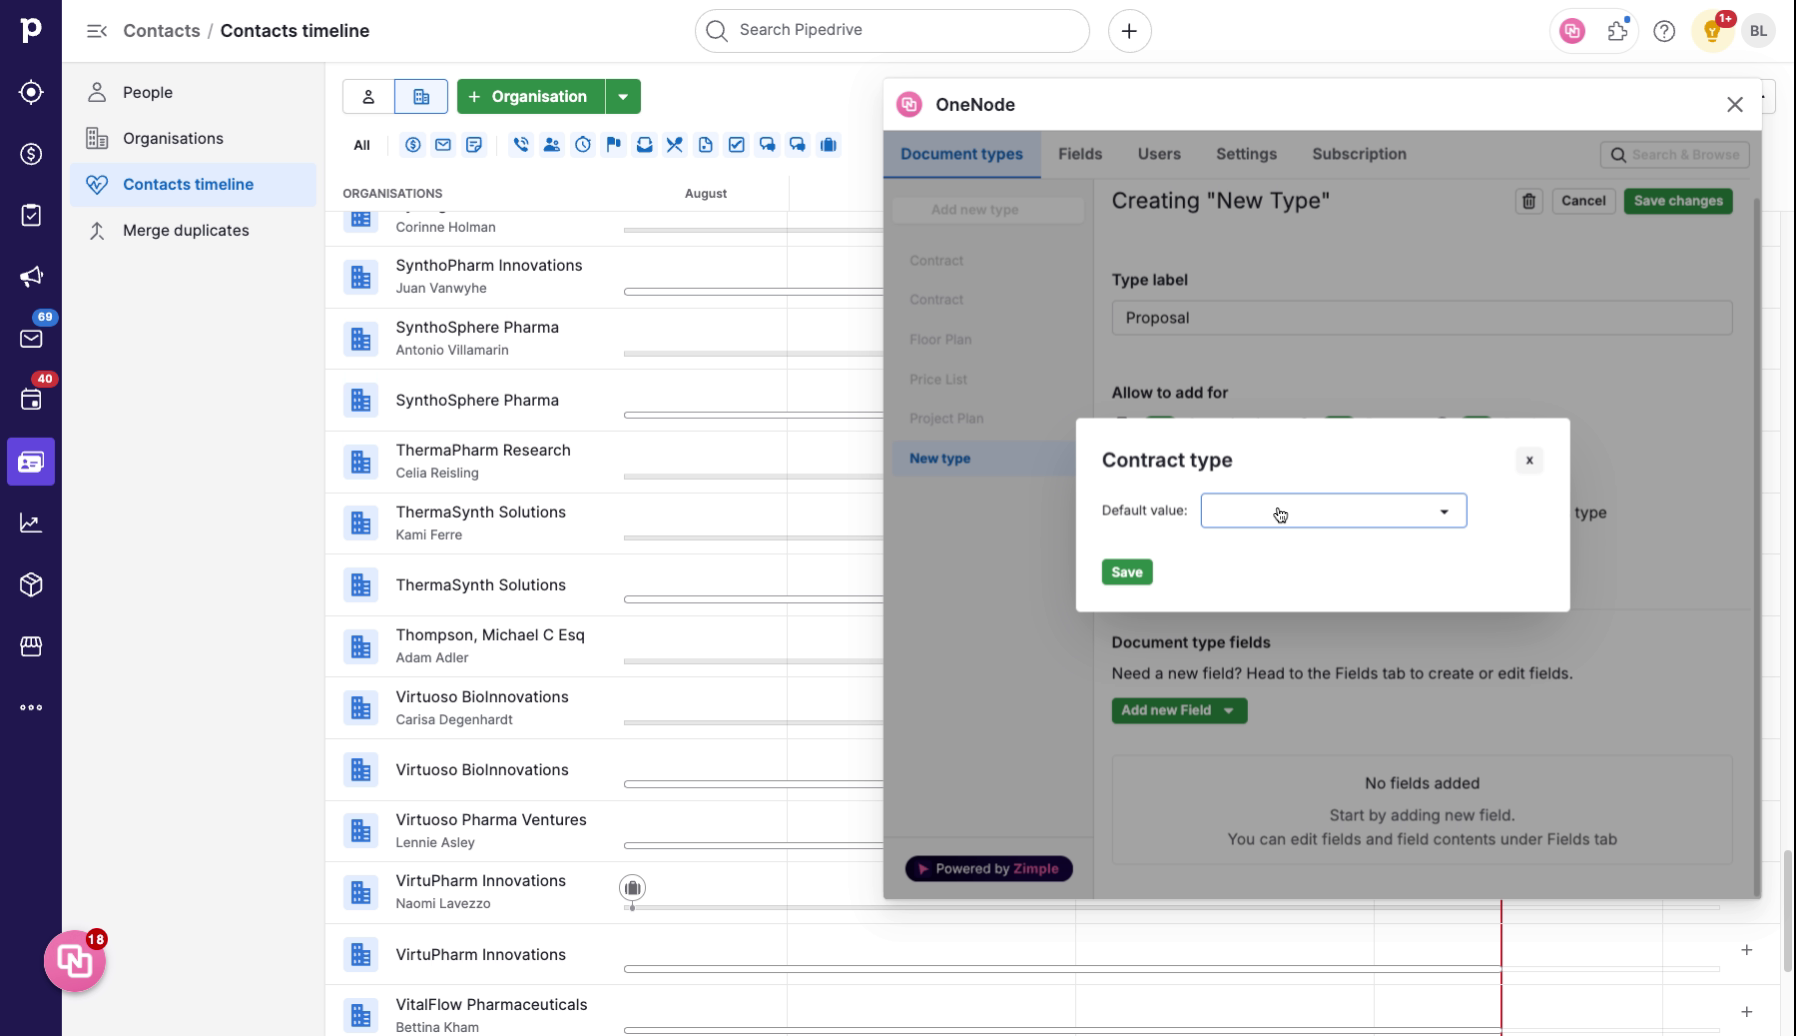Switch the timeline to the People view
Image resolution: width=1796 pixels, height=1036 pixels.
click(368, 97)
